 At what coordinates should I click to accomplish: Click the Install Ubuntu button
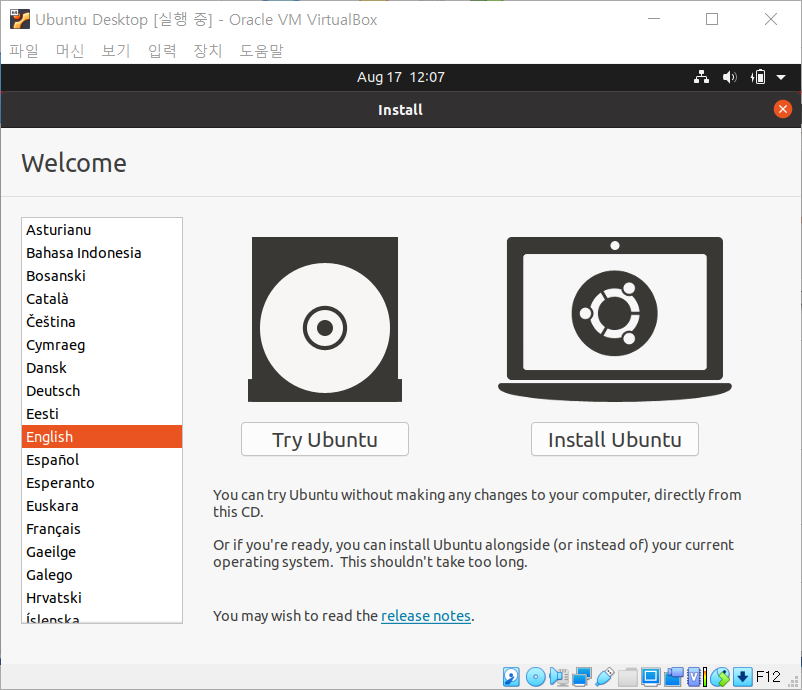(615, 439)
